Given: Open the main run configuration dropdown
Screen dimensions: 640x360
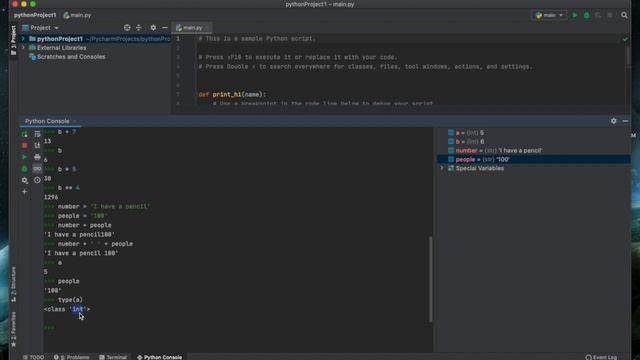Looking at the screenshot, I should [x=550, y=15].
